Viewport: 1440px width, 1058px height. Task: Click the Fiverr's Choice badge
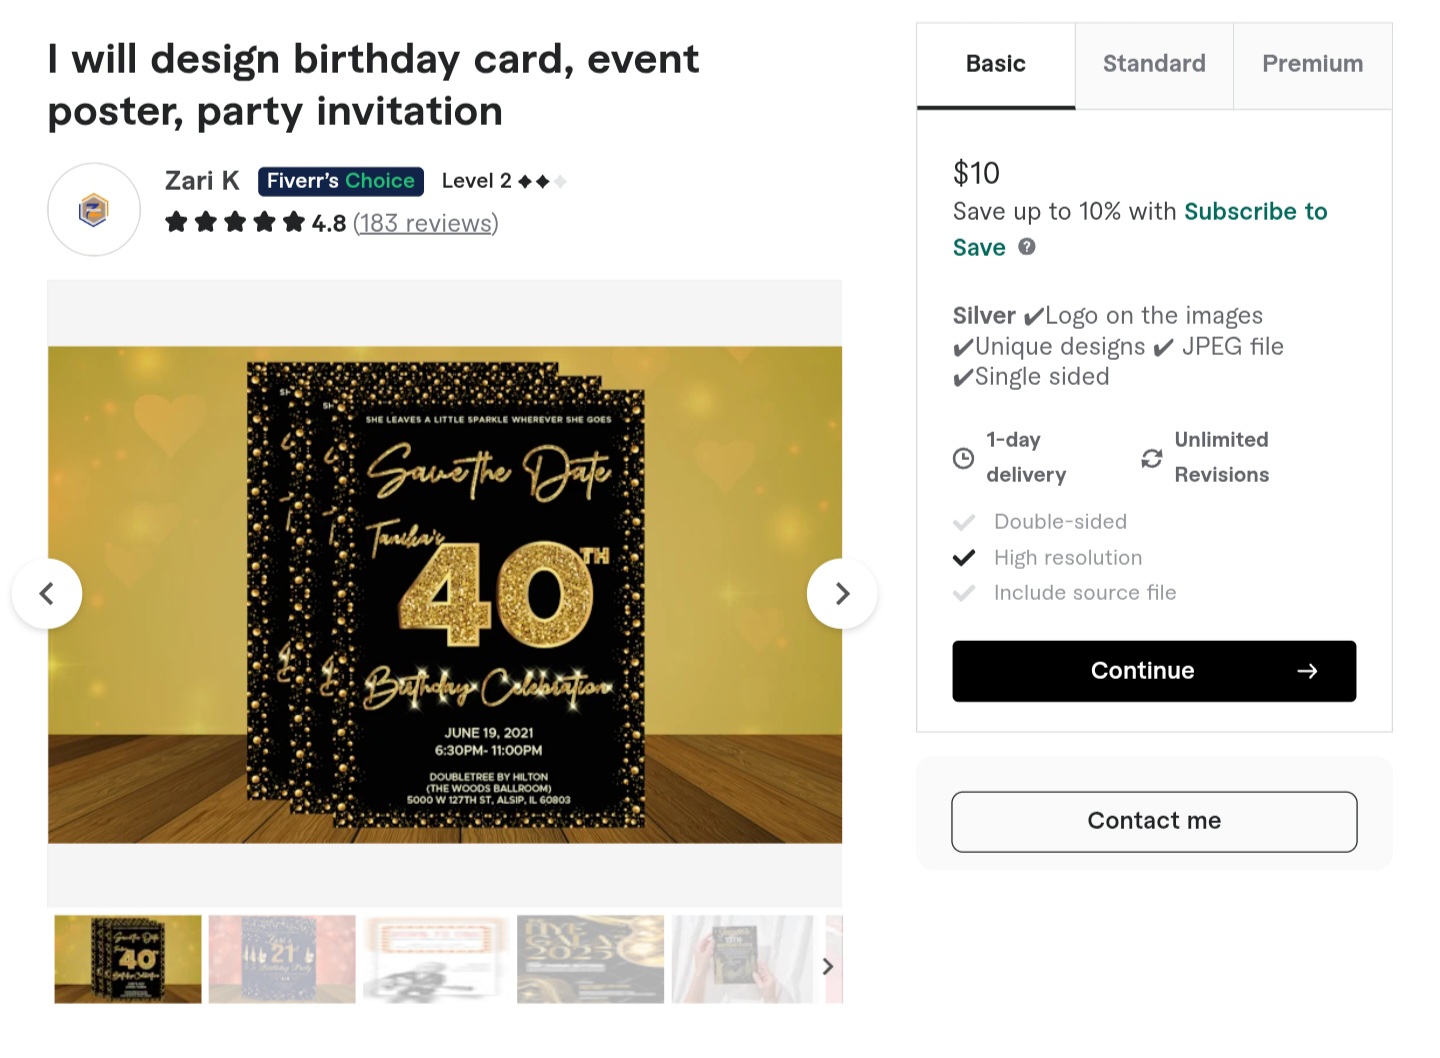pyautogui.click(x=340, y=181)
